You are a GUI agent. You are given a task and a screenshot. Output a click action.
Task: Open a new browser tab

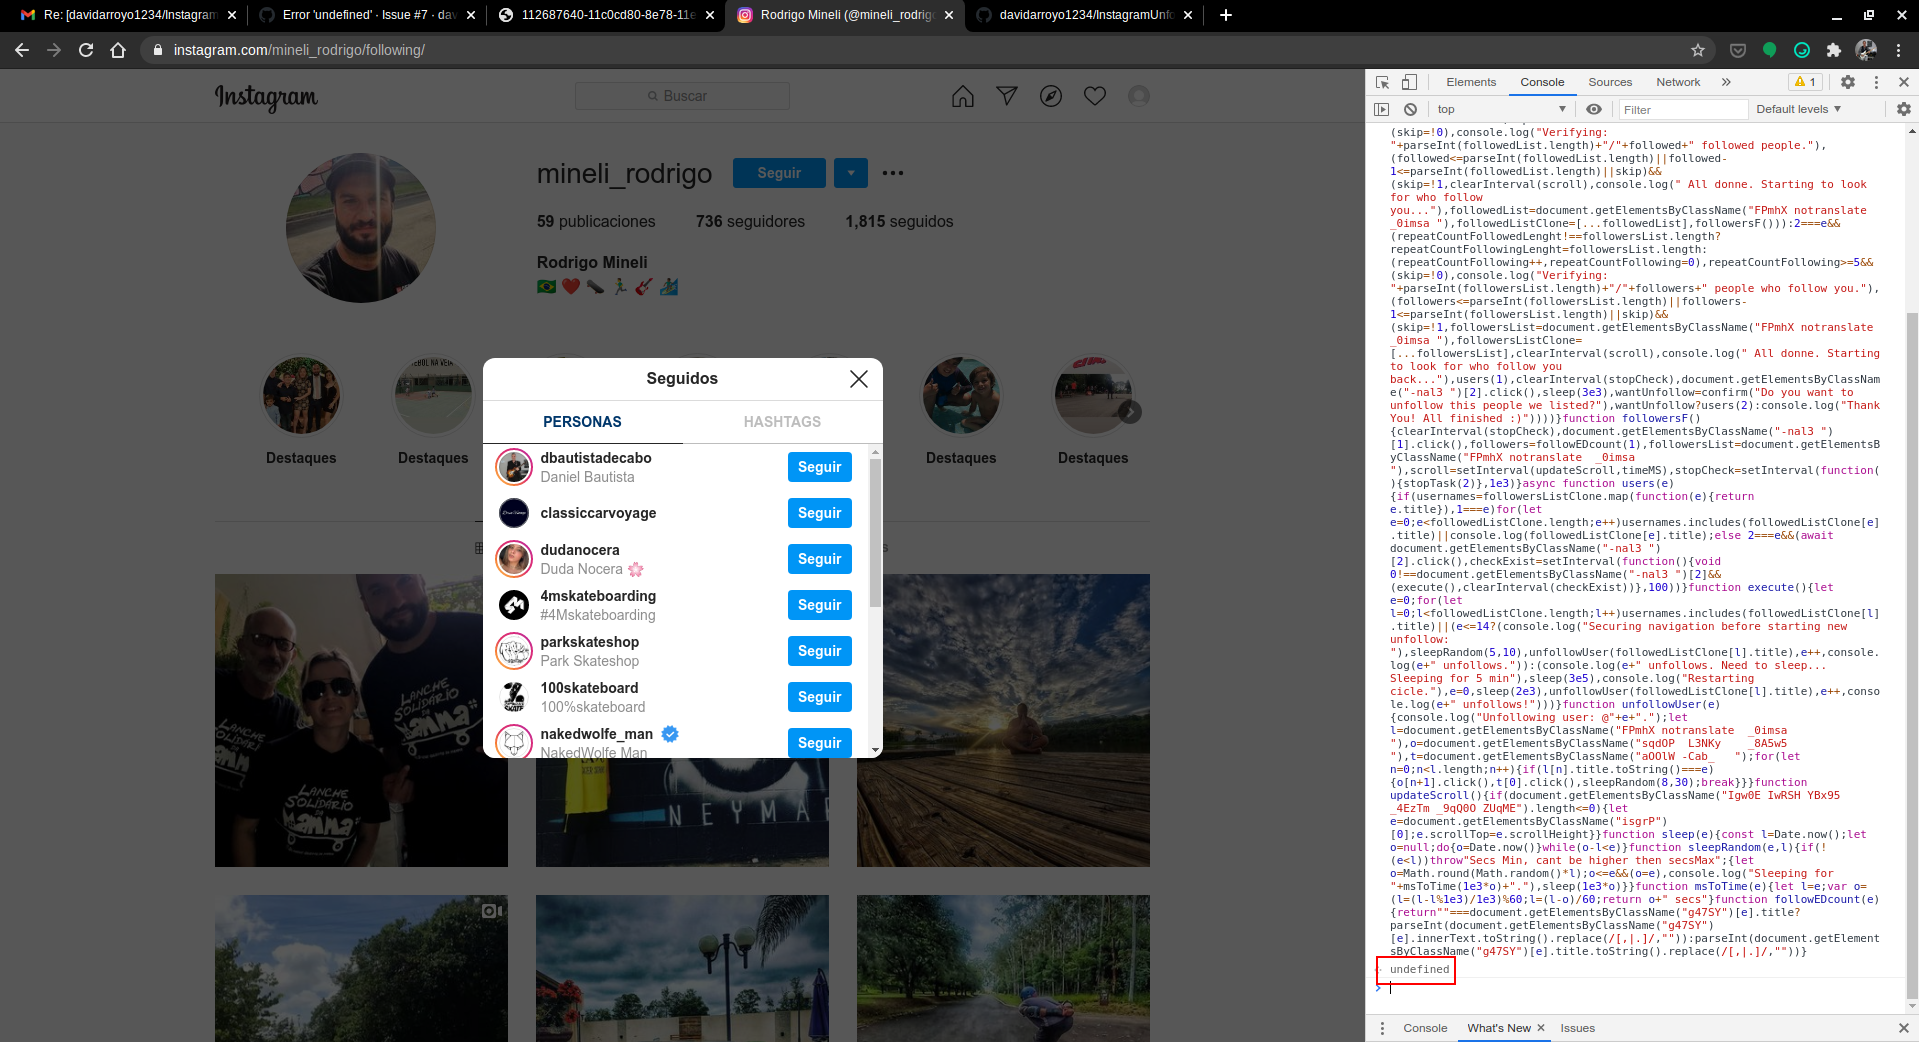(1226, 15)
